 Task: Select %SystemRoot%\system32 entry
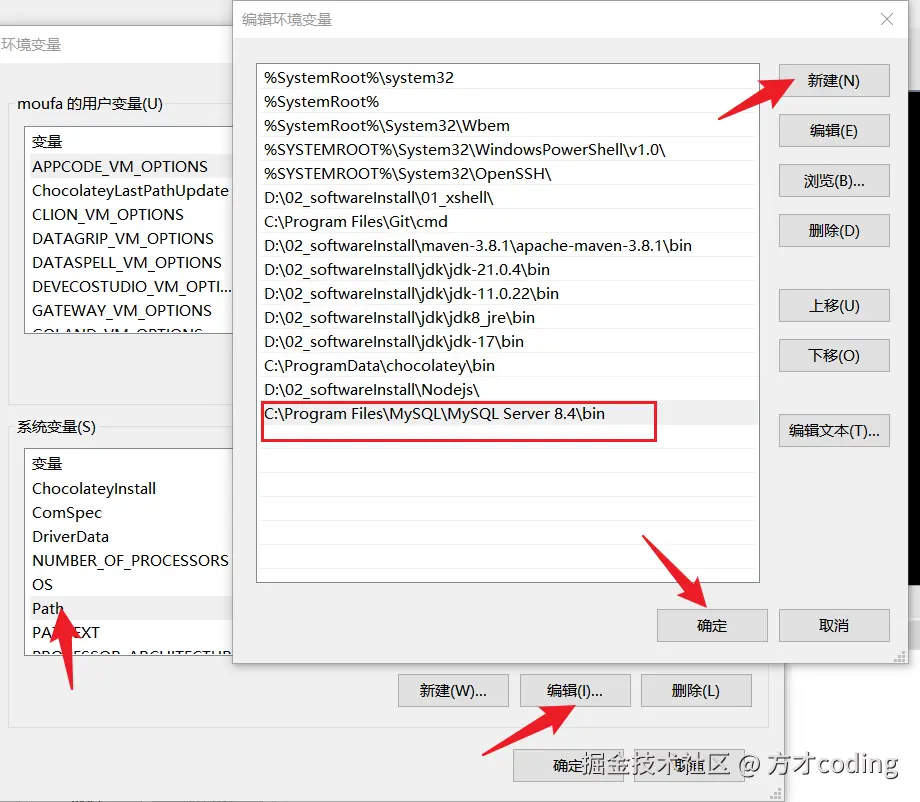tap(508, 77)
